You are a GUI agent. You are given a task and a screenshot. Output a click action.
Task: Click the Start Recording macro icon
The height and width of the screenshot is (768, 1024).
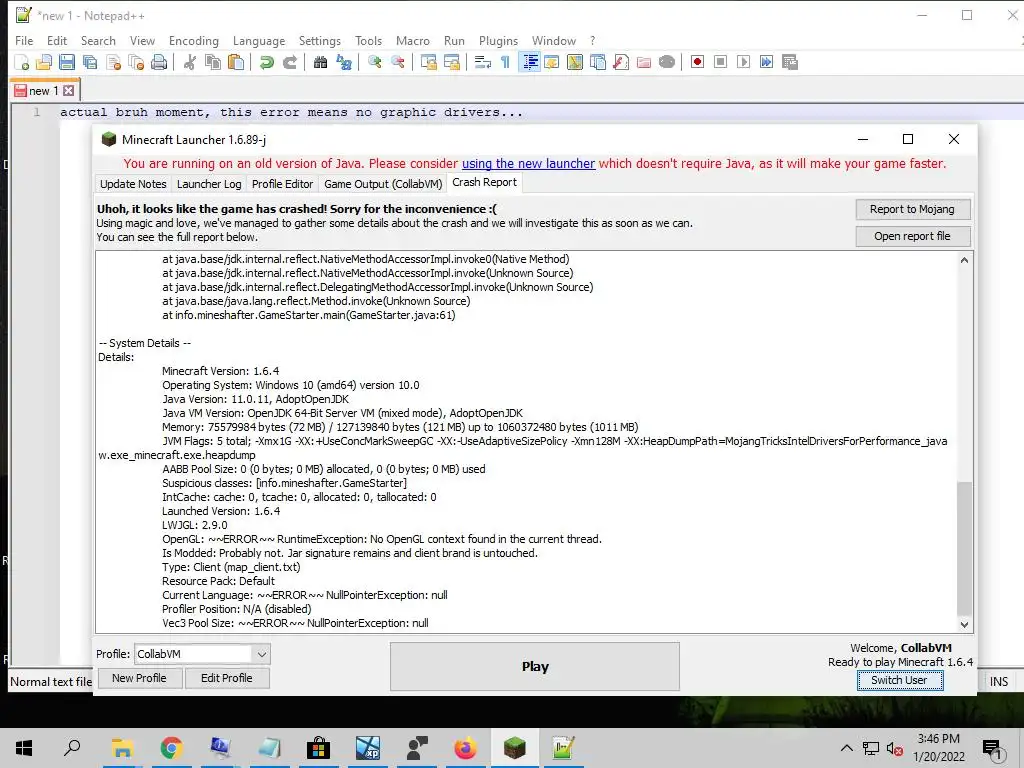(697, 62)
